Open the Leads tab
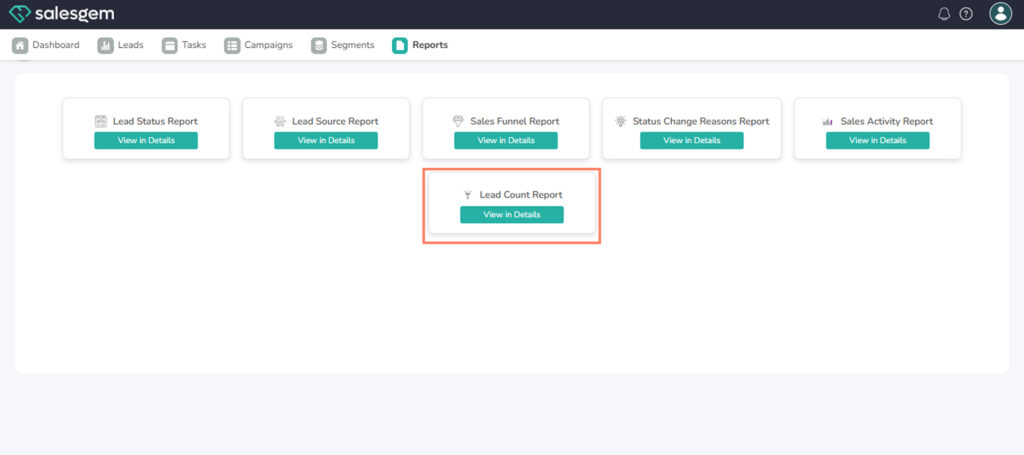This screenshot has height=455, width=1024. [x=121, y=45]
